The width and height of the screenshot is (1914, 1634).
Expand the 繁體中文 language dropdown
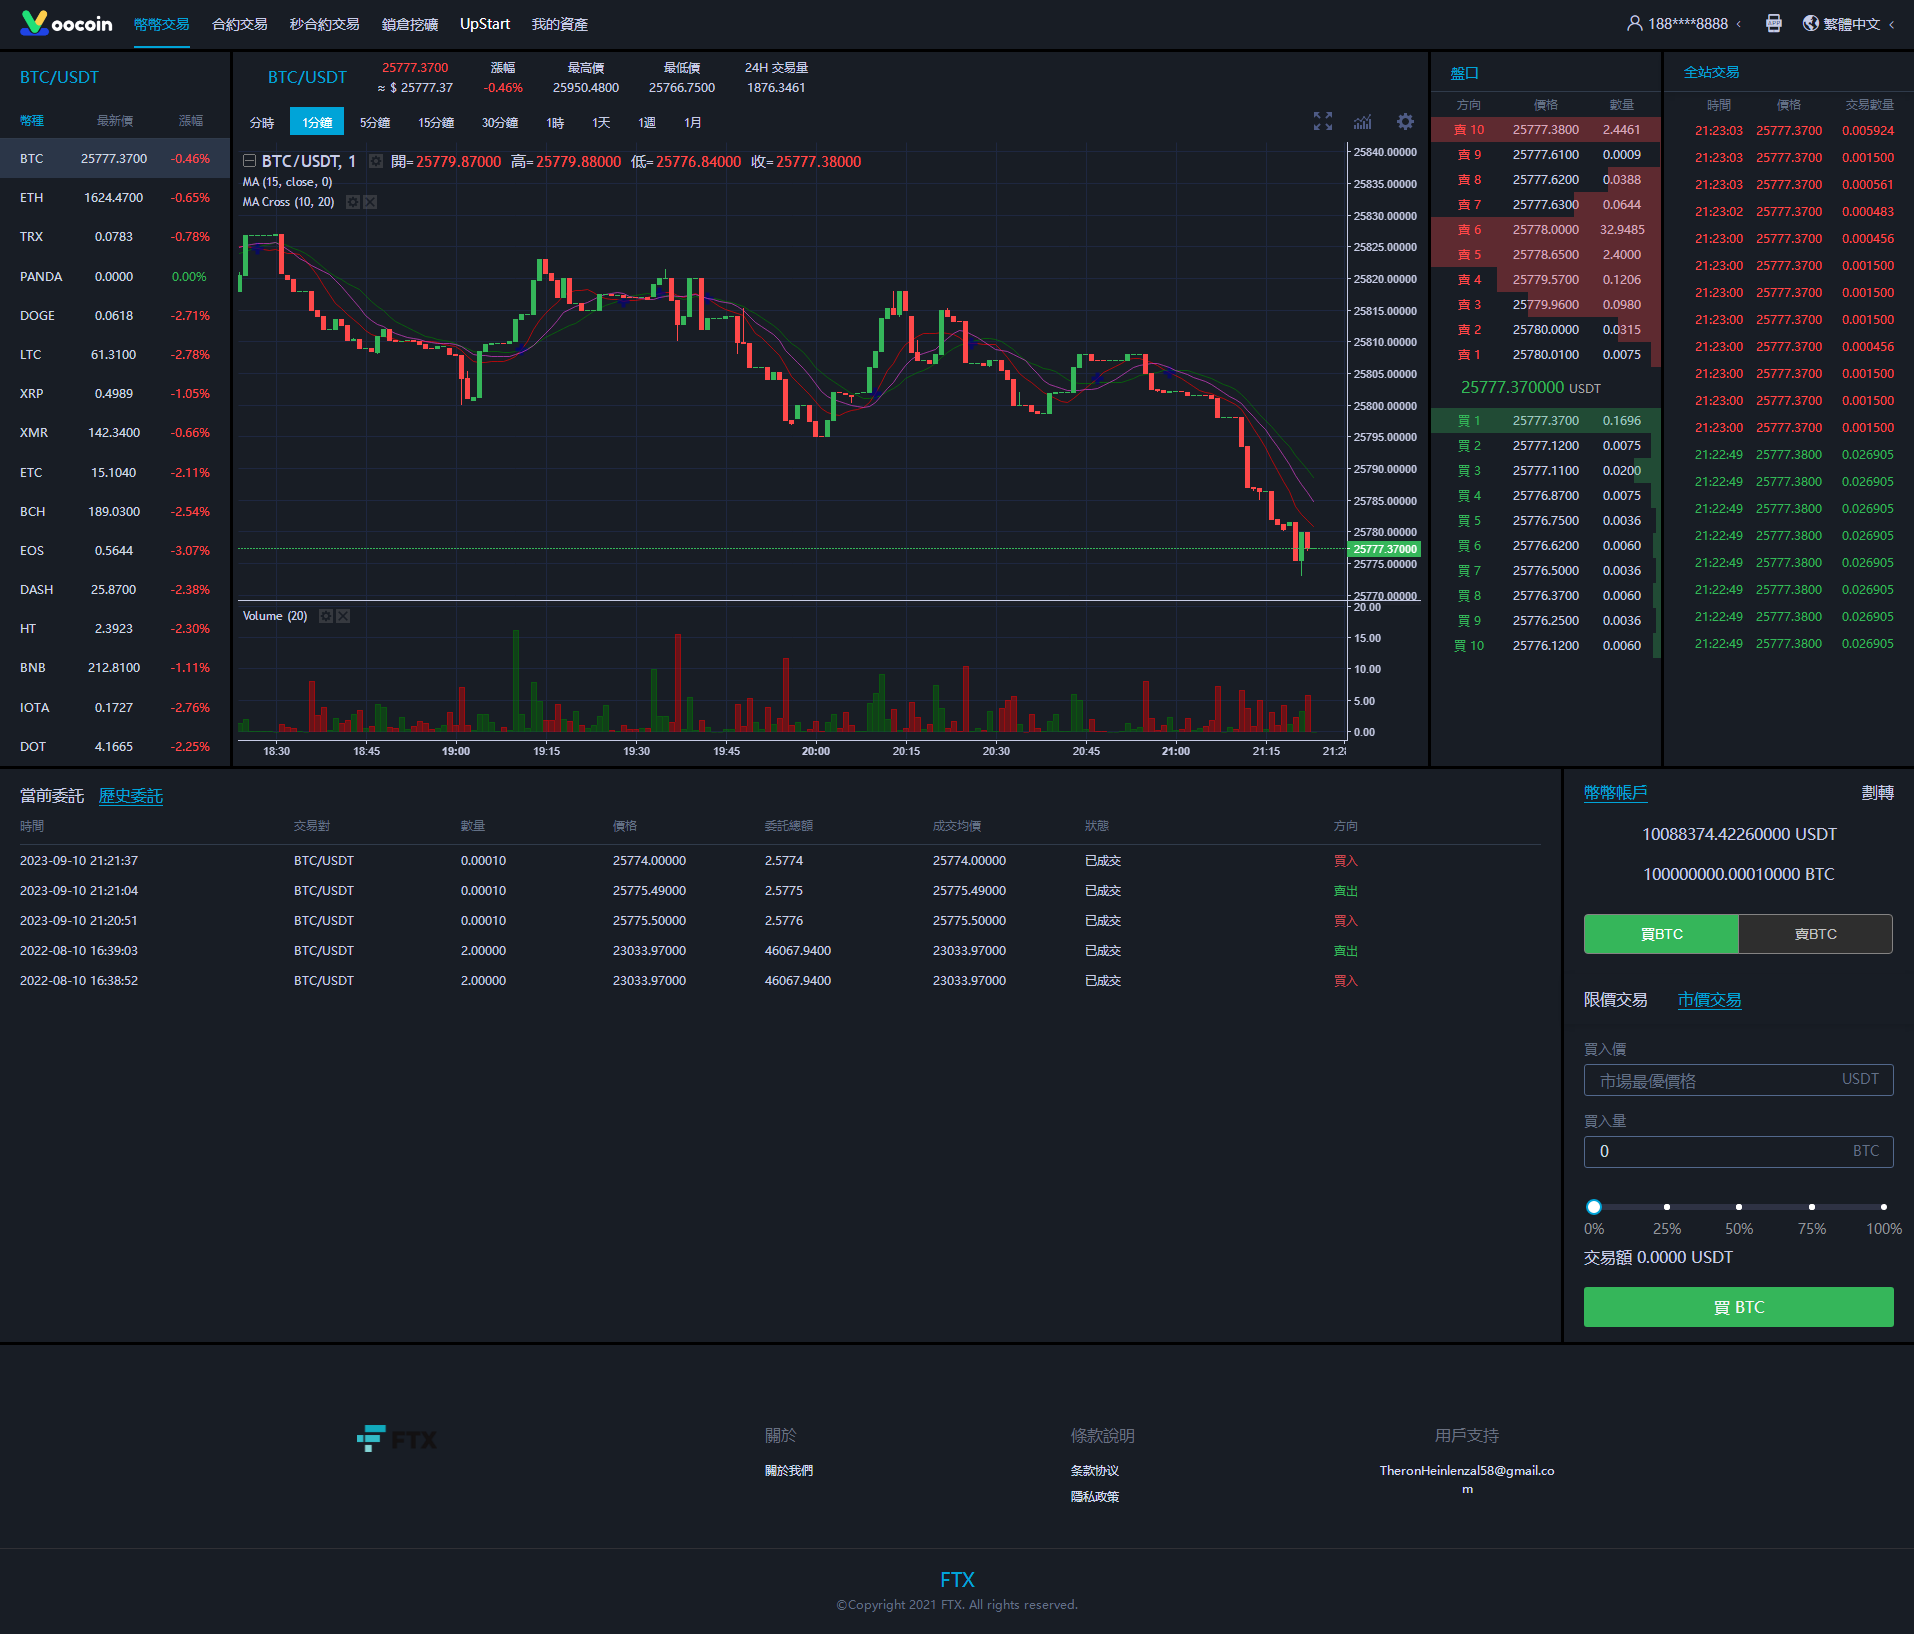(1850, 24)
